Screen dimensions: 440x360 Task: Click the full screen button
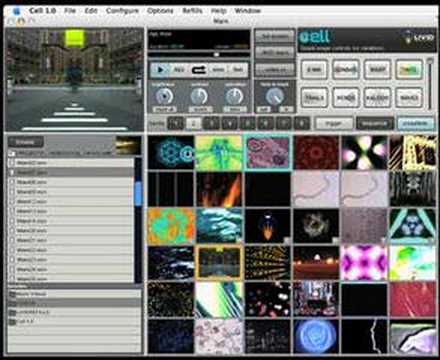(x=275, y=36)
